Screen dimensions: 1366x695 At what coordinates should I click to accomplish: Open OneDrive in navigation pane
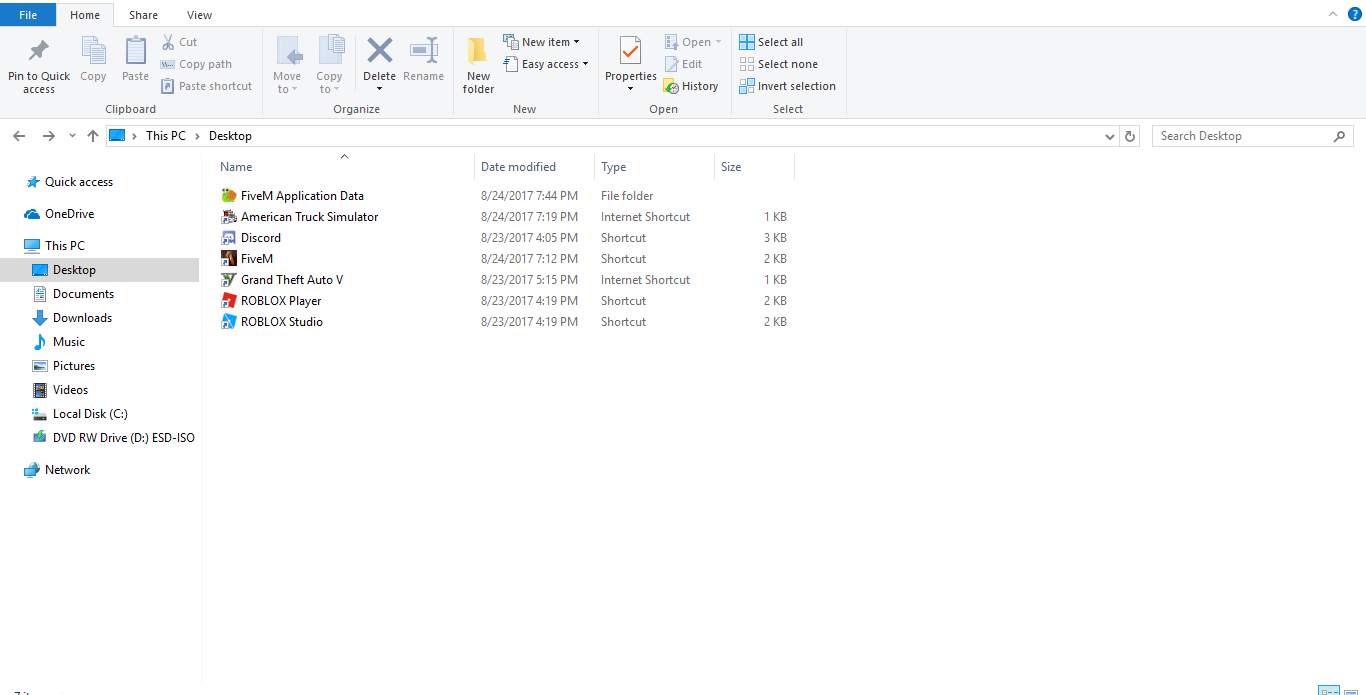point(69,214)
